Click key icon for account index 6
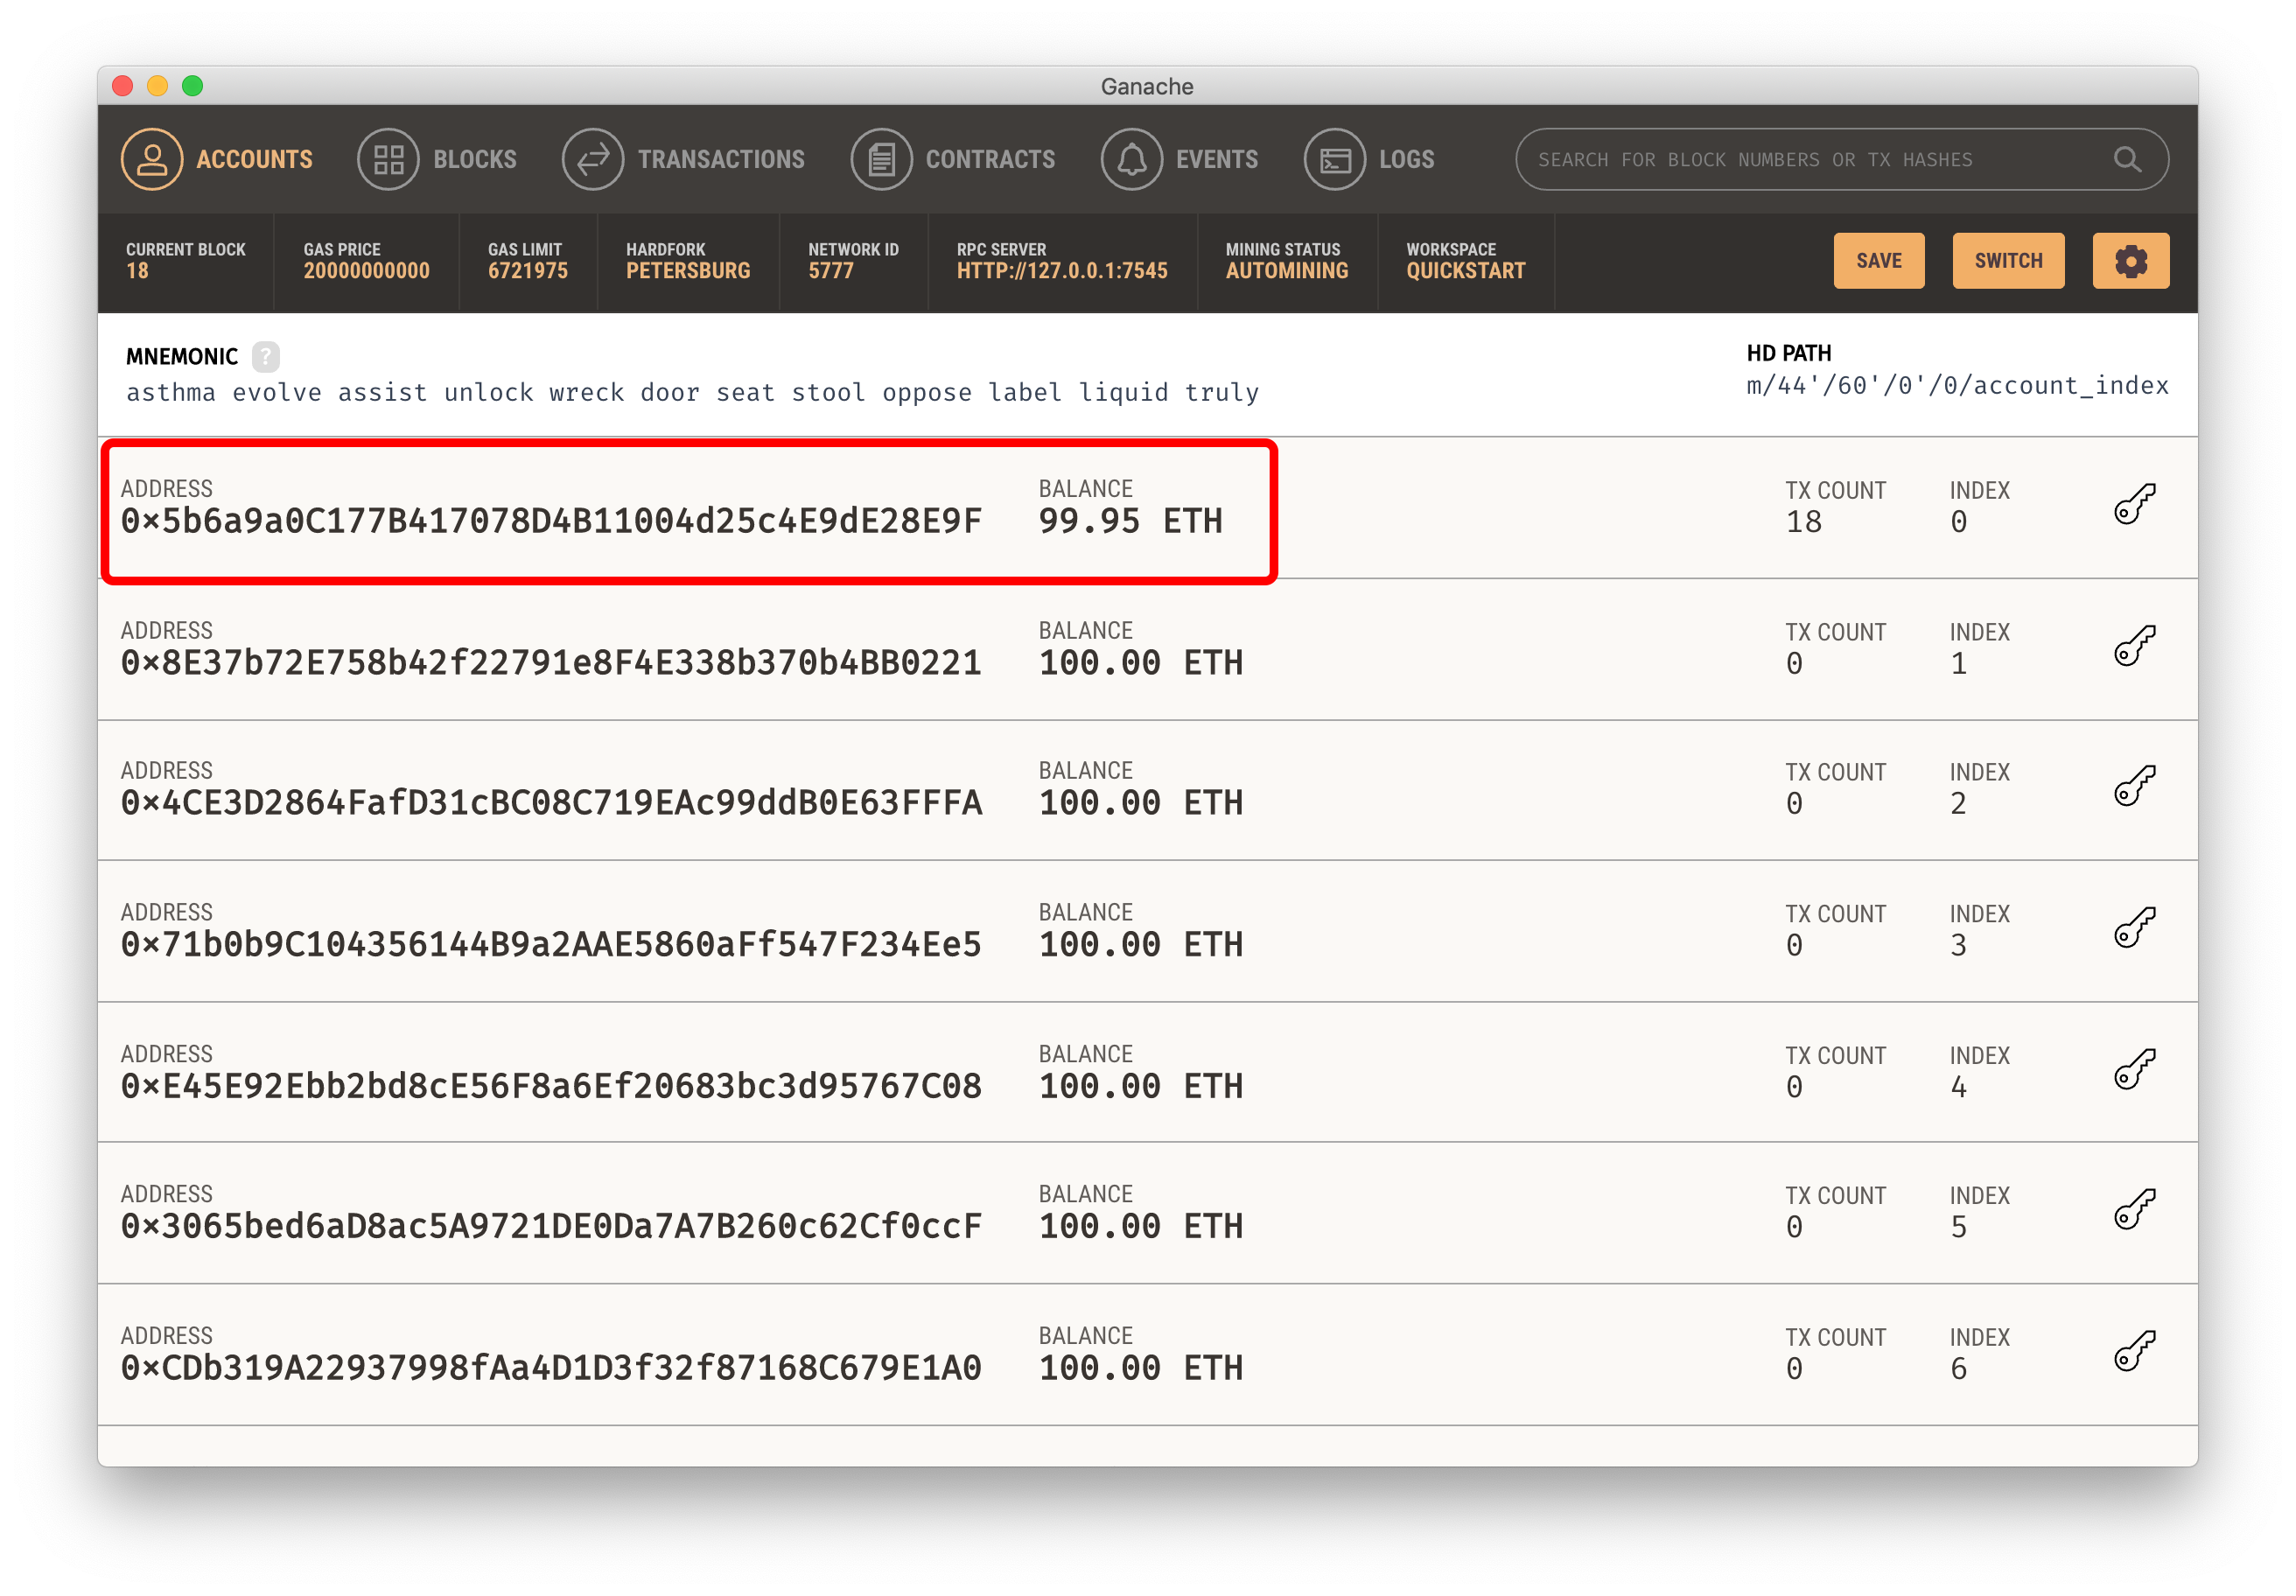This screenshot has height=1596, width=2296. coord(2134,1352)
